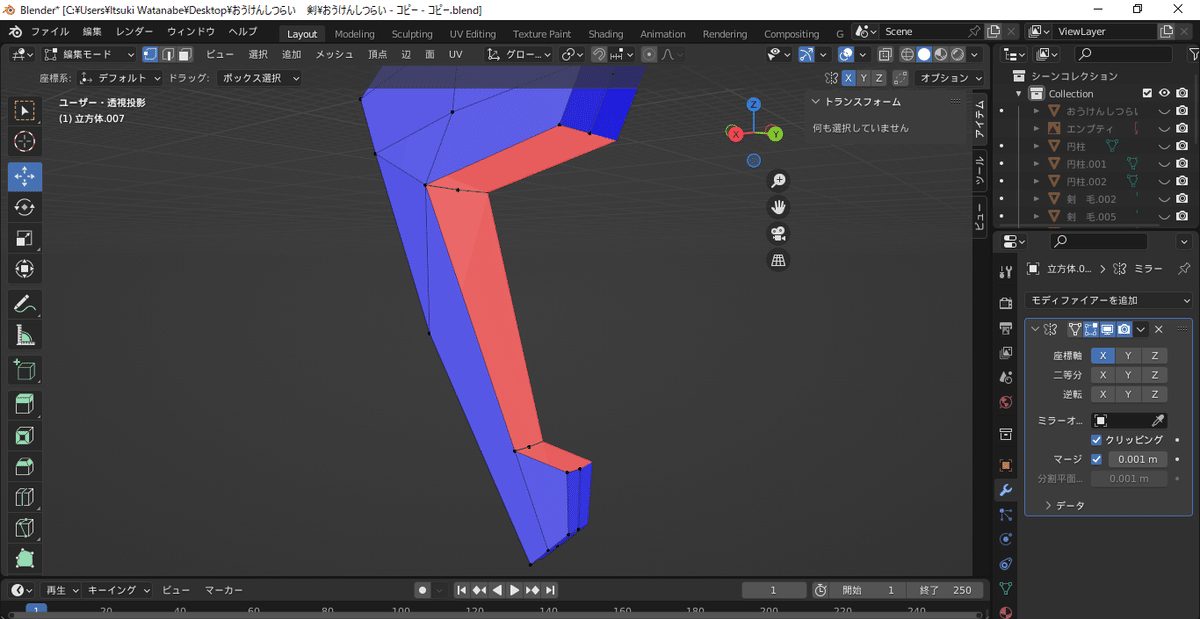
Task: Open the Render properties tab icon
Action: click(1006, 303)
